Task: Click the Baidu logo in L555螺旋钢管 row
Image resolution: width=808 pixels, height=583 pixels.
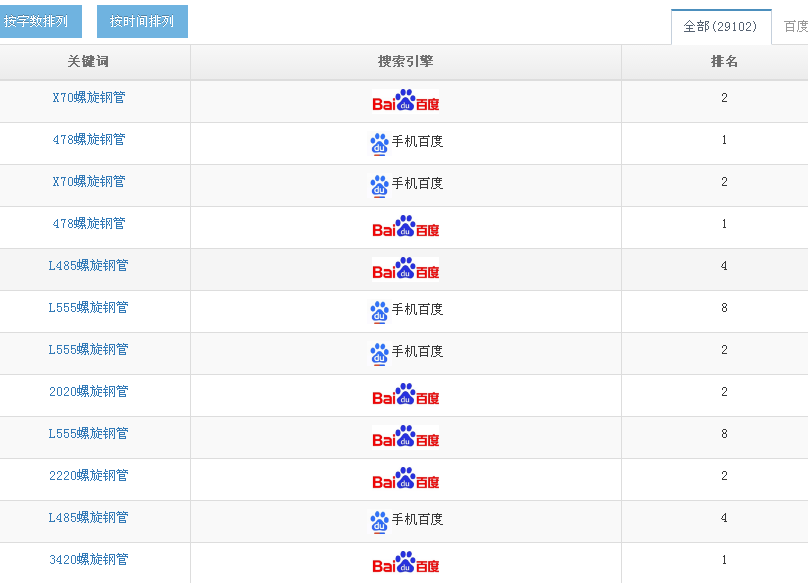Action: 405,437
